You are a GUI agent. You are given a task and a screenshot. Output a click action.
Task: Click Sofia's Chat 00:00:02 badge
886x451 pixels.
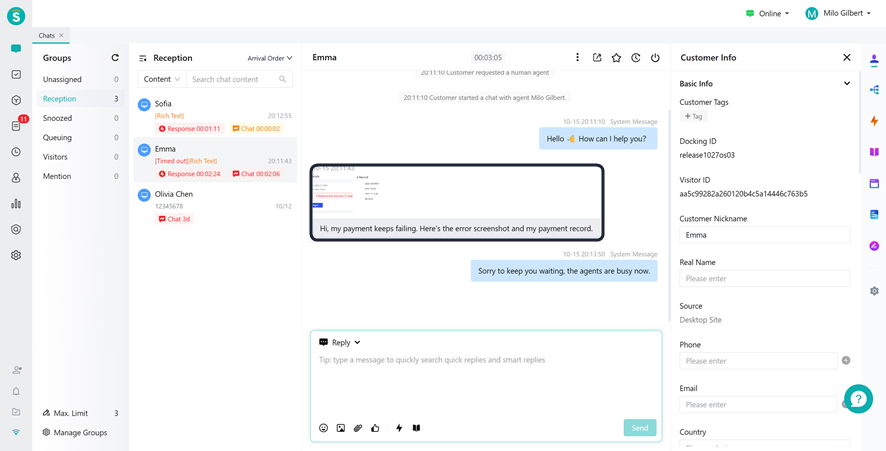click(256, 129)
